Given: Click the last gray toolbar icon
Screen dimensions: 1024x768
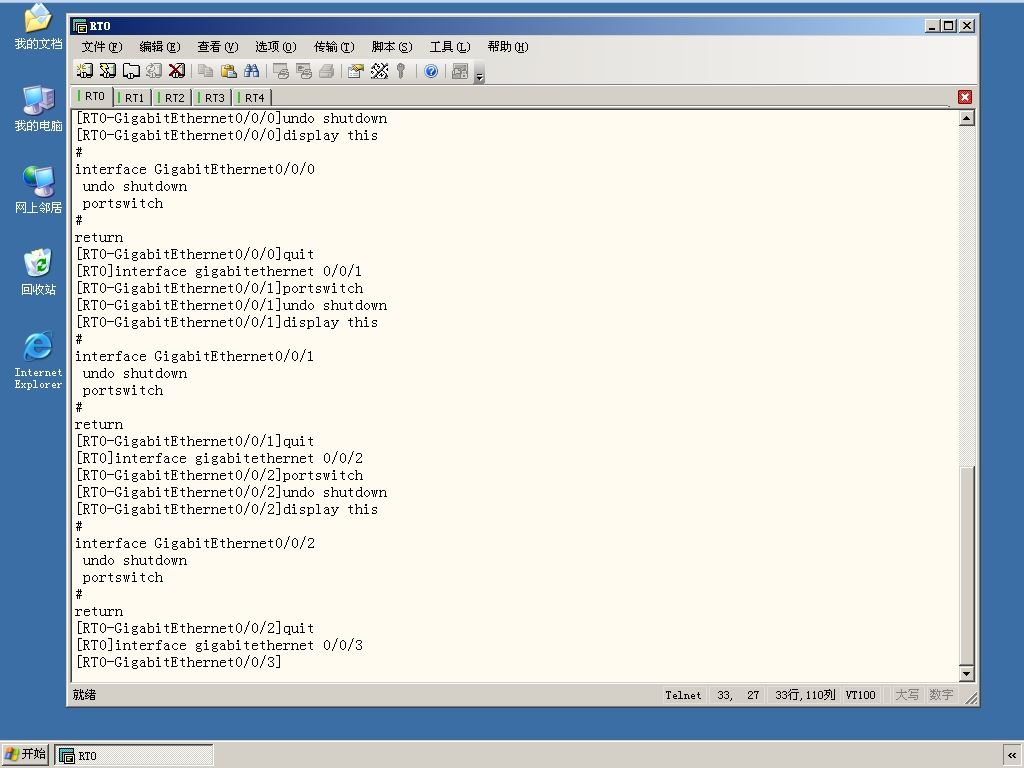Looking at the screenshot, I should point(460,71).
